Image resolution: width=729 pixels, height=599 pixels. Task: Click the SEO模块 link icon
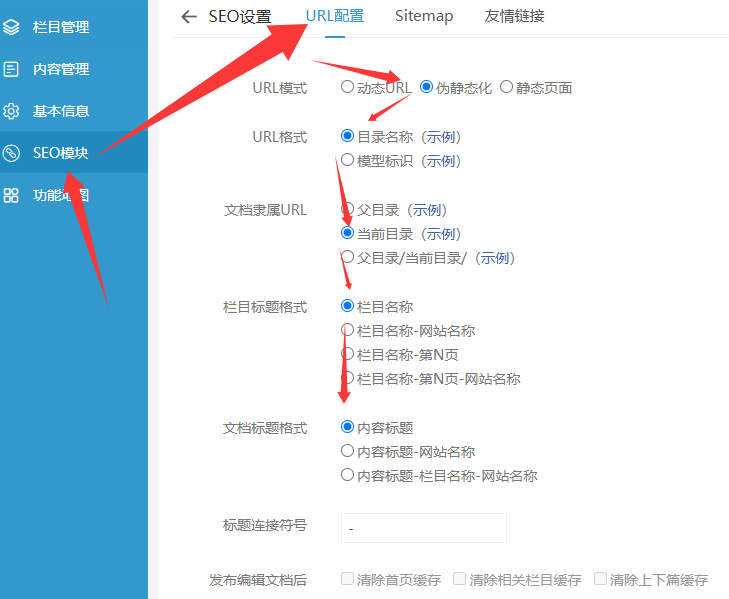[x=11, y=153]
